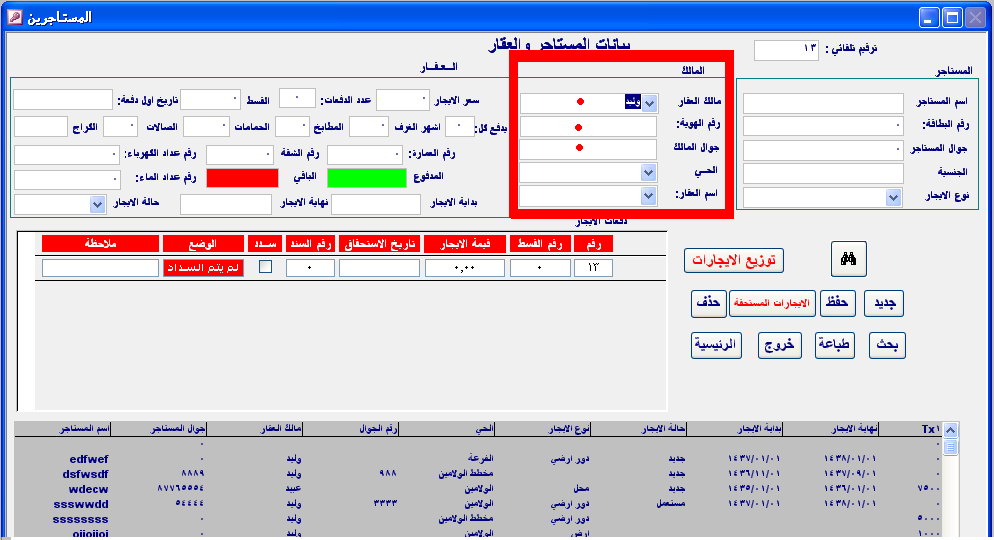Click the الجنسية nationality field
The image size is (994, 540).
pos(823,173)
